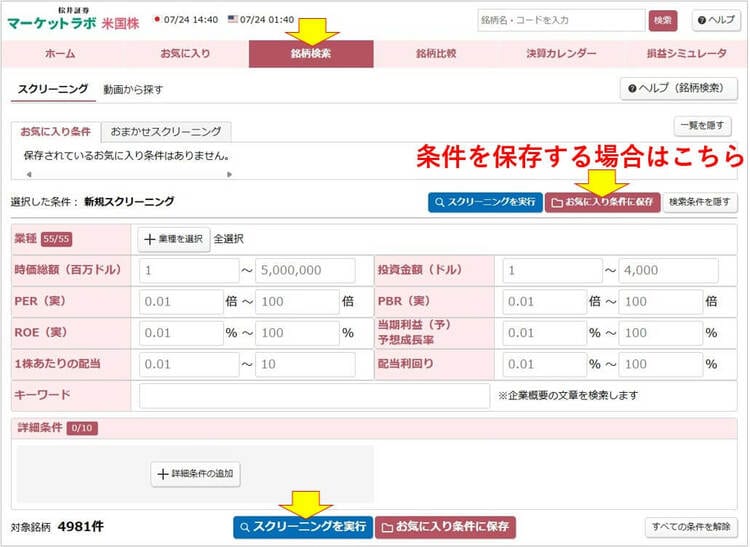
Task: Click the 対象銘柄 4981件 count
Action: (57, 527)
